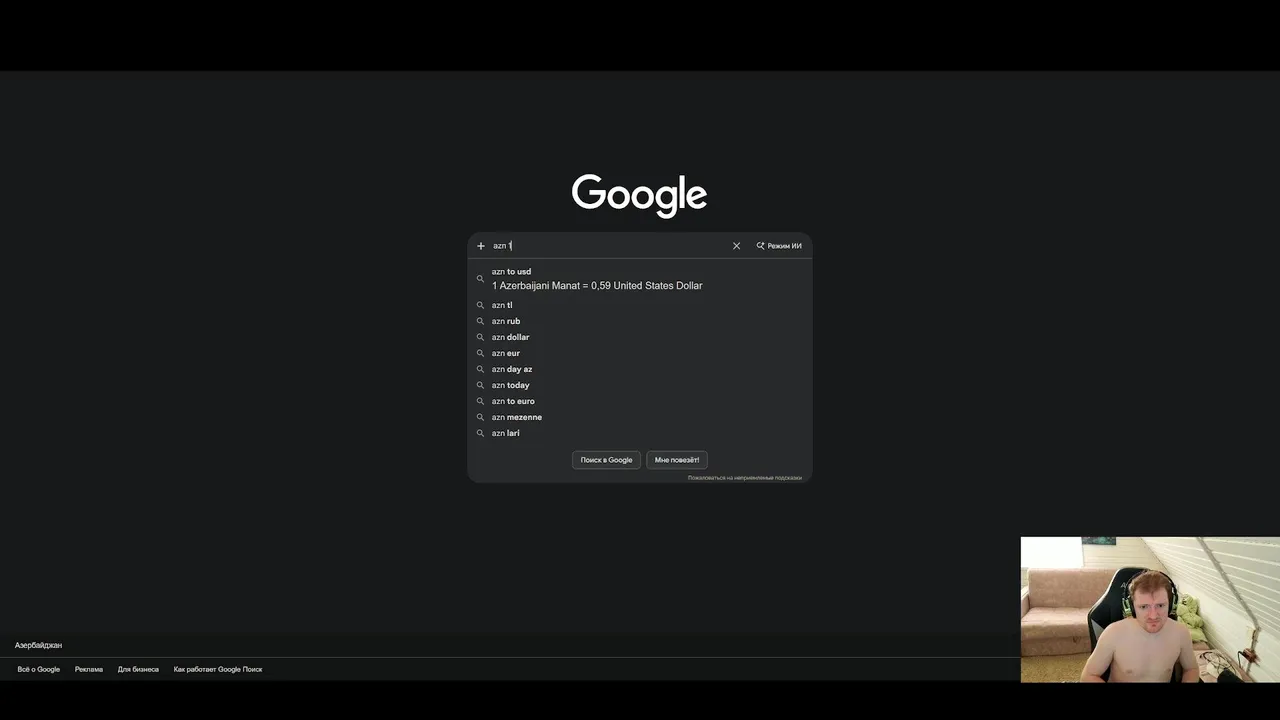This screenshot has width=1280, height=720.
Task: Click search icon next to 'azn today'
Action: (x=480, y=385)
